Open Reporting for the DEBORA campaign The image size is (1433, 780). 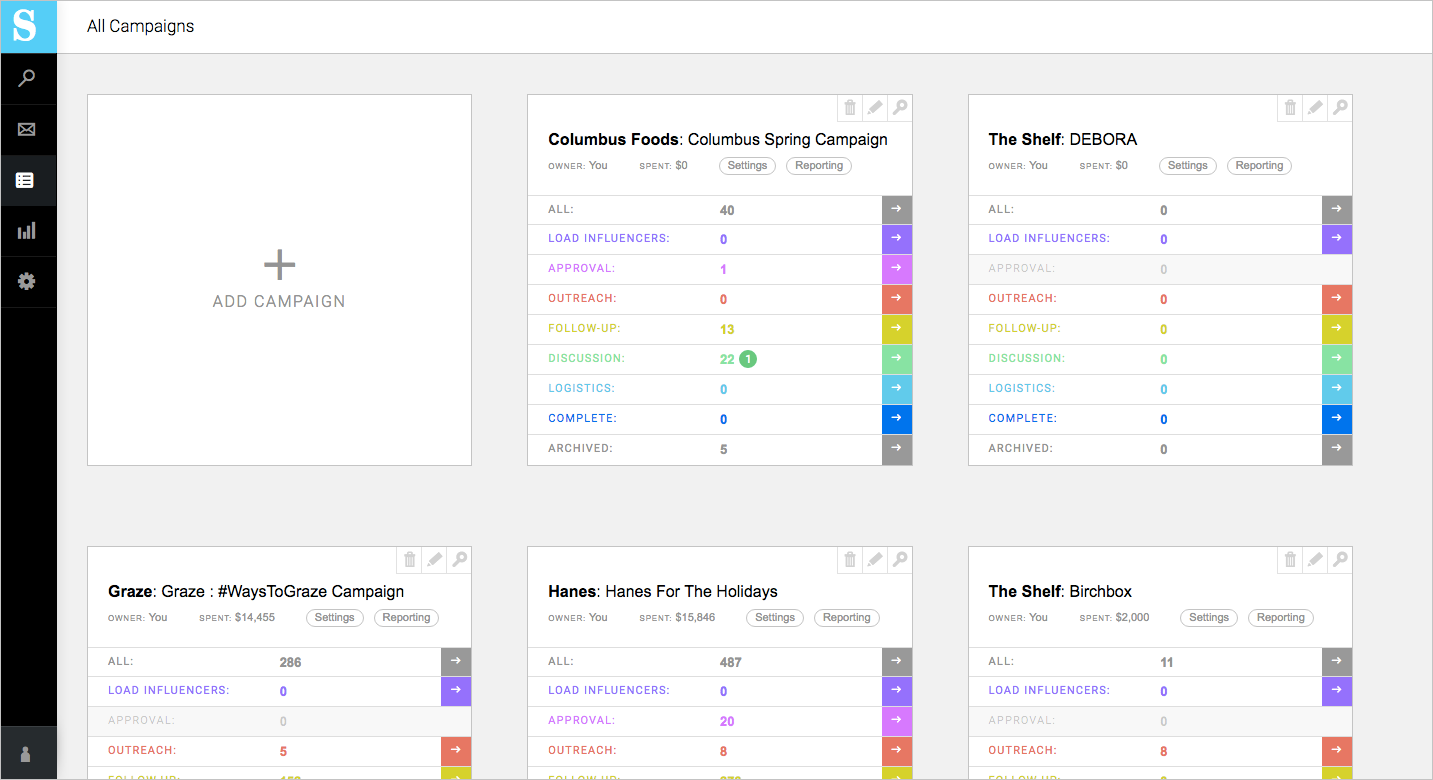(1259, 166)
